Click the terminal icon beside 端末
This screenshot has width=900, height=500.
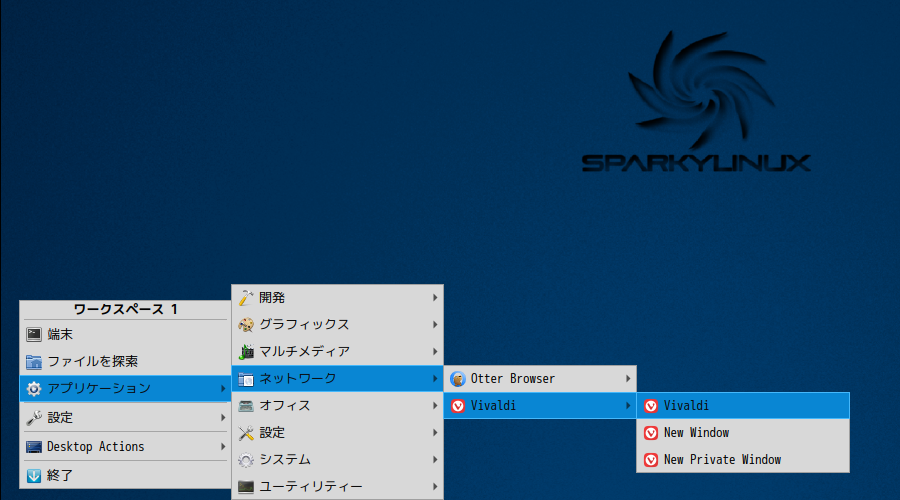pos(34,334)
